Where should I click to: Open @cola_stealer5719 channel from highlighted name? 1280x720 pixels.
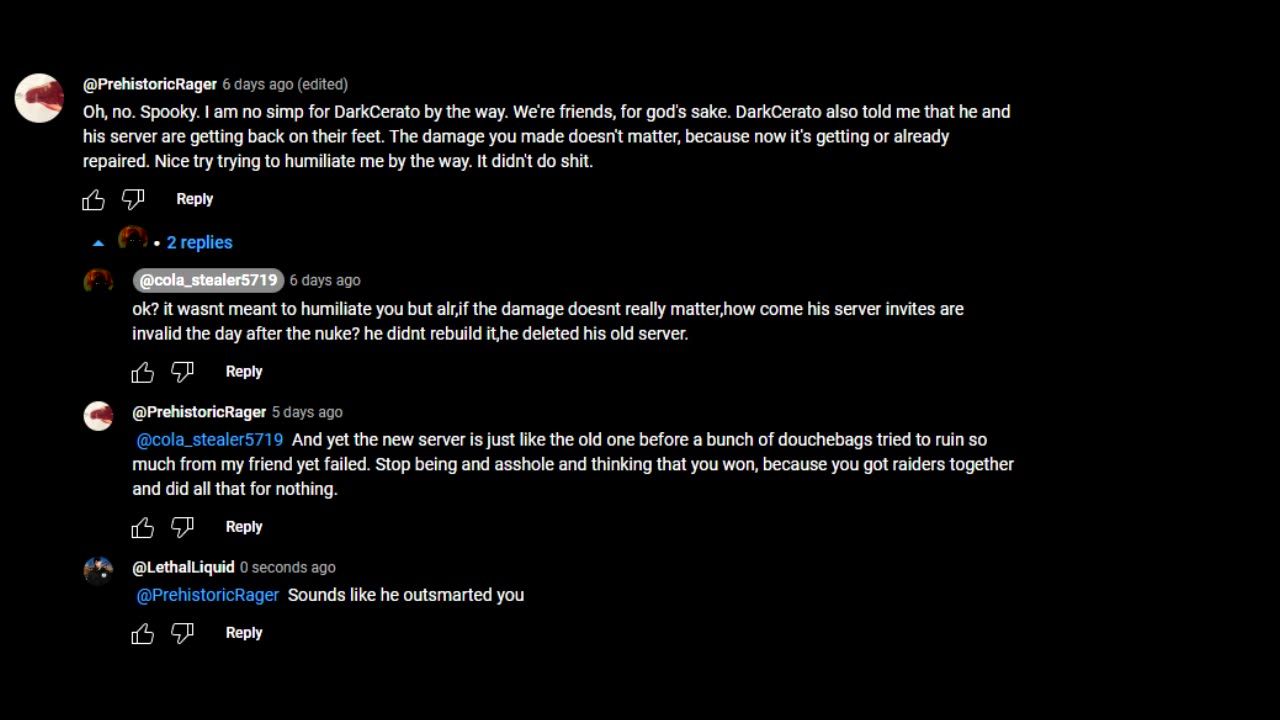point(208,280)
